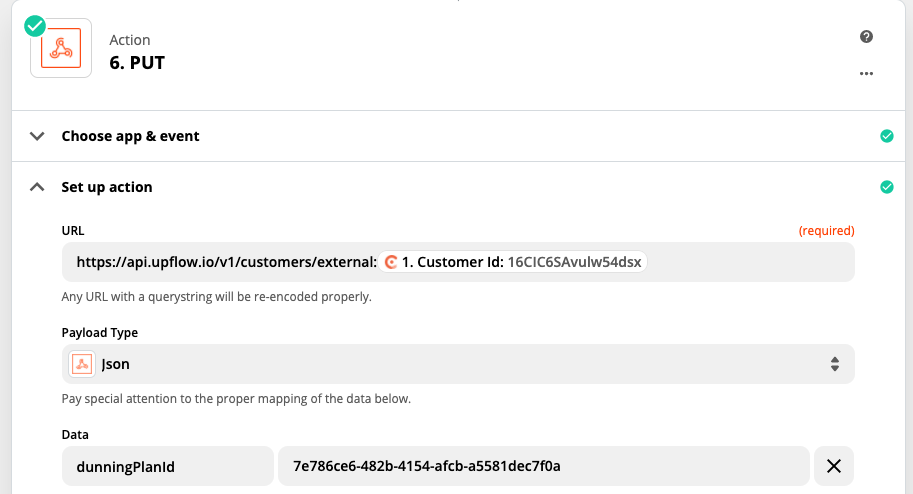Click the Choose app & event heading

pos(131,136)
